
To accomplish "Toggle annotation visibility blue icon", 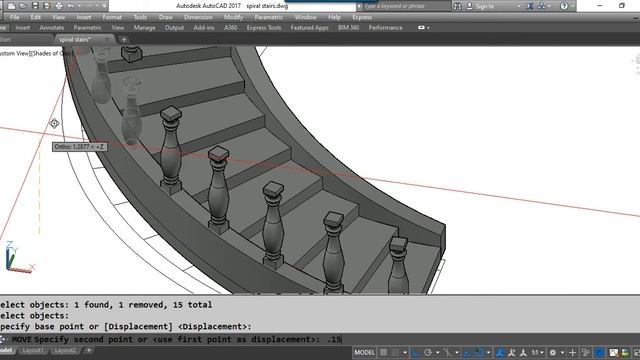I will click(500, 352).
